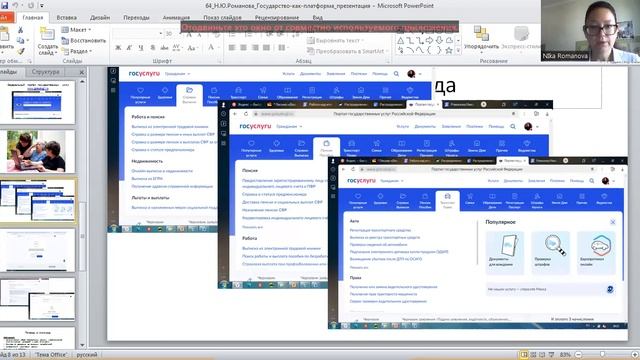
Task: Select the right arrow shape
Action: [429, 40]
